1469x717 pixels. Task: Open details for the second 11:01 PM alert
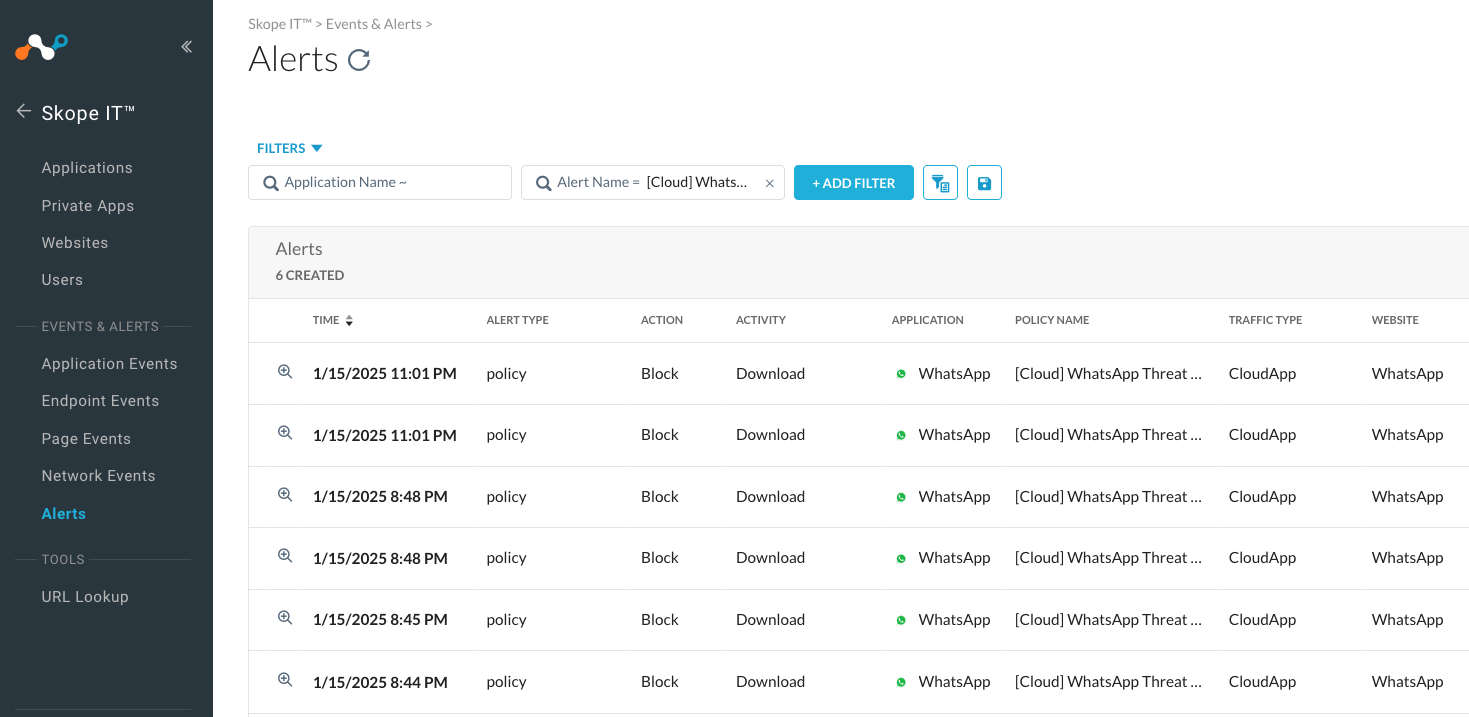[x=285, y=433]
